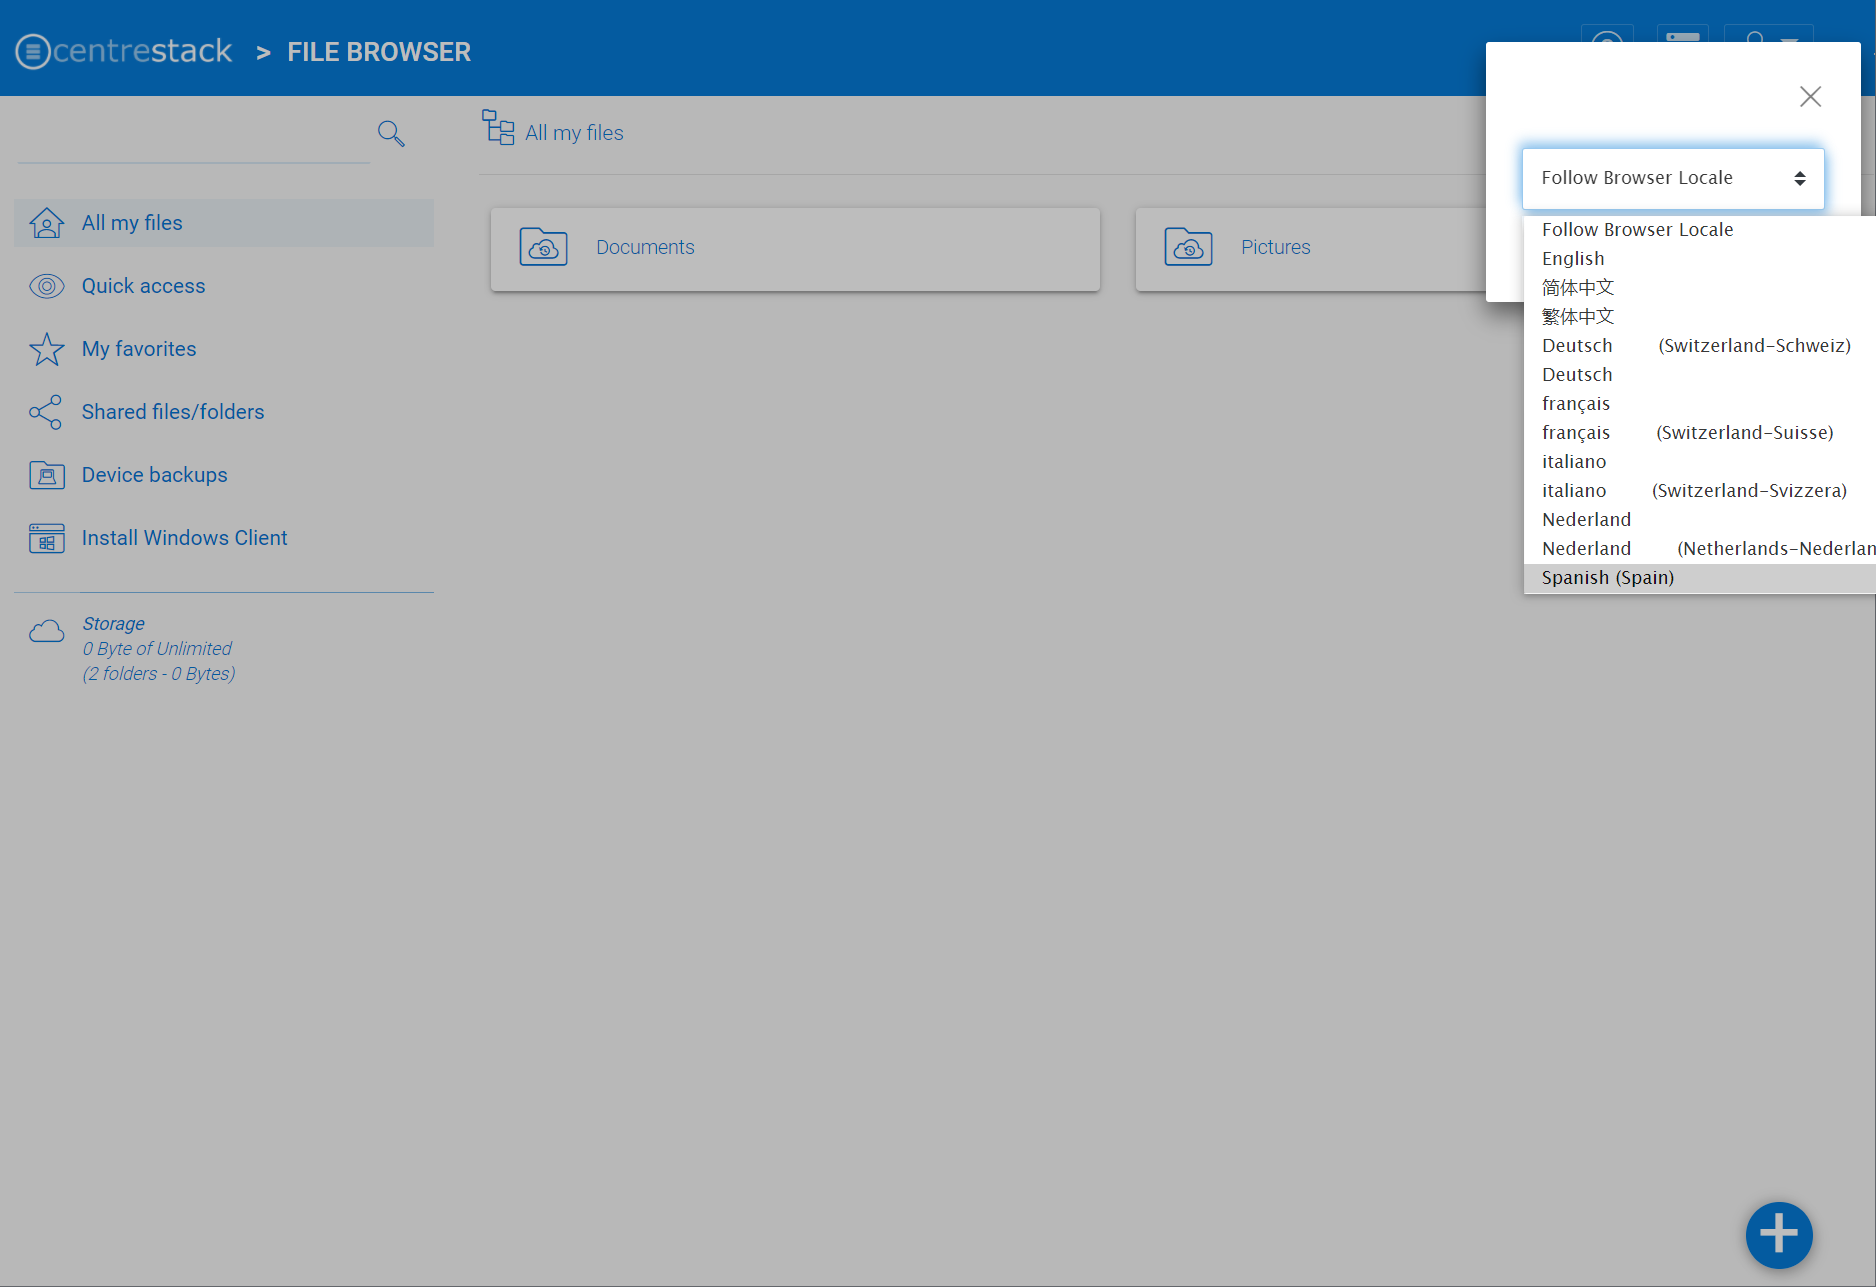
Task: Close the language settings panel
Action: coord(1810,97)
